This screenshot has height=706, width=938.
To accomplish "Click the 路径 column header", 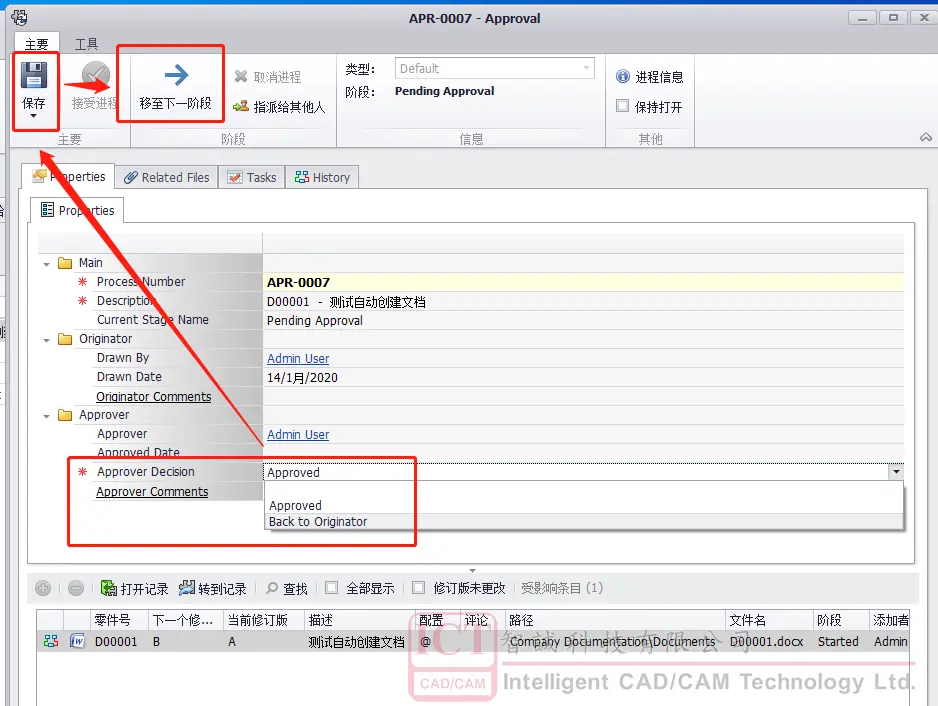I will (615, 620).
